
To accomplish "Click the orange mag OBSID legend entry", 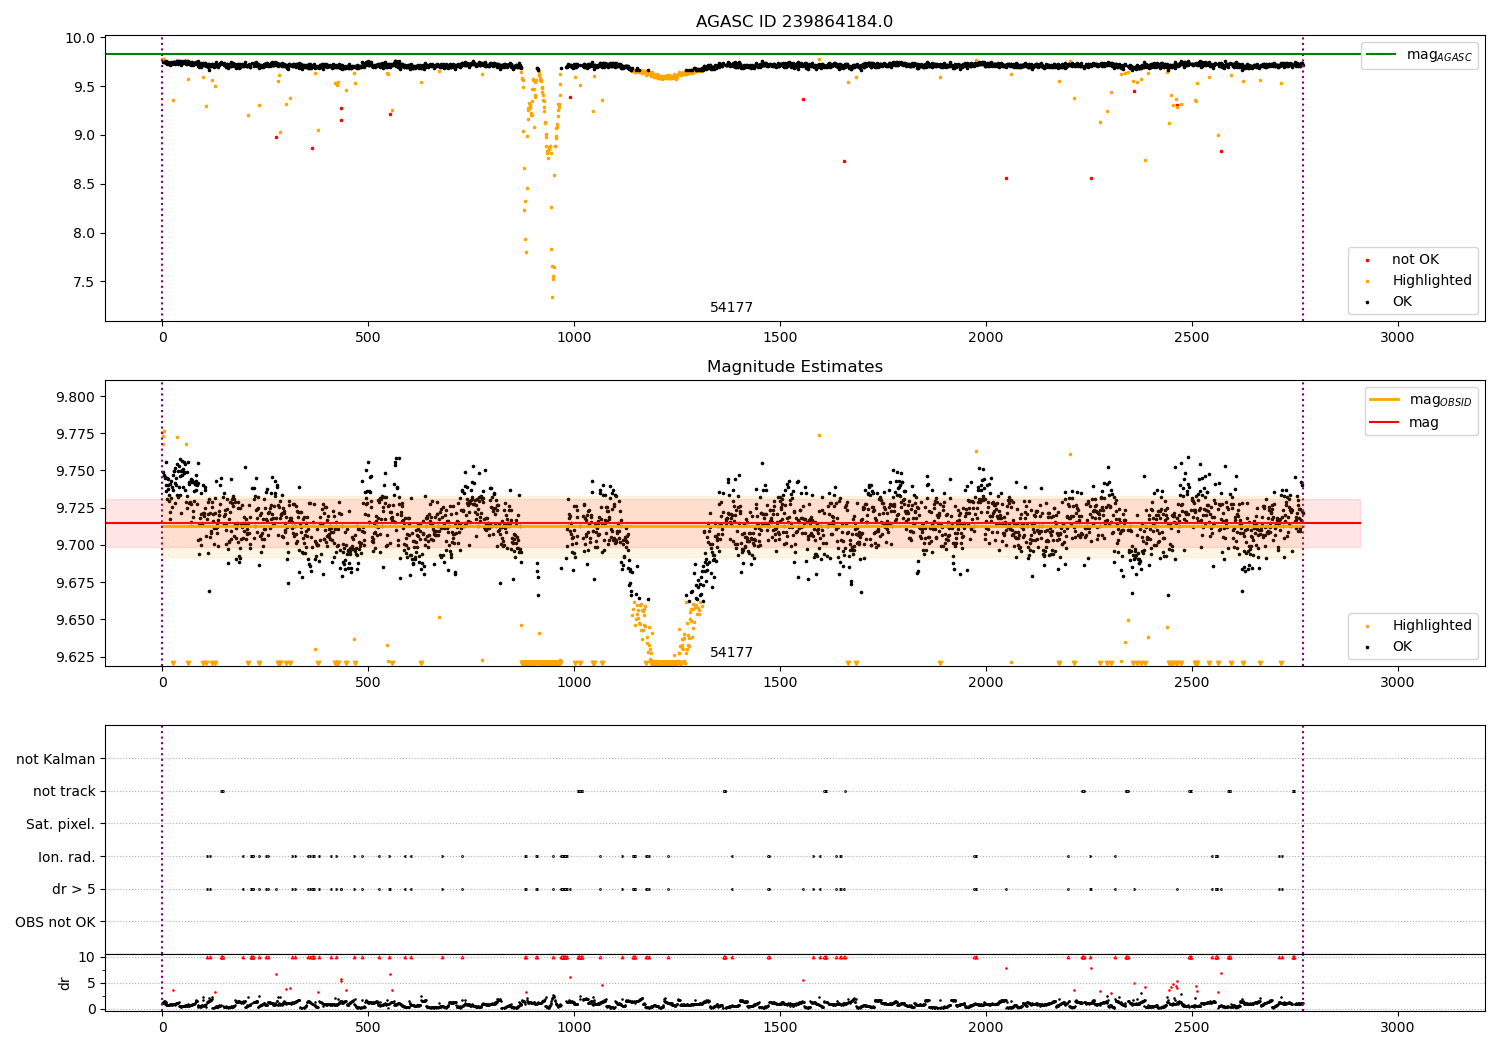I will click(x=1421, y=400).
